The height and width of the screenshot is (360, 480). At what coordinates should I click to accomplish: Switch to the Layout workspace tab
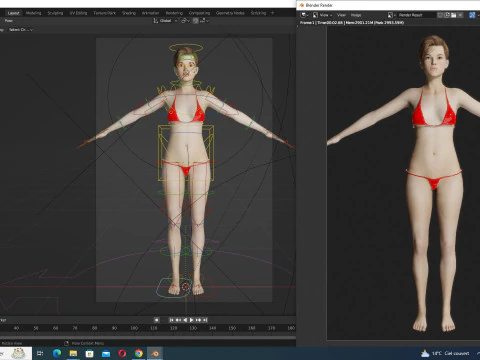14,13
